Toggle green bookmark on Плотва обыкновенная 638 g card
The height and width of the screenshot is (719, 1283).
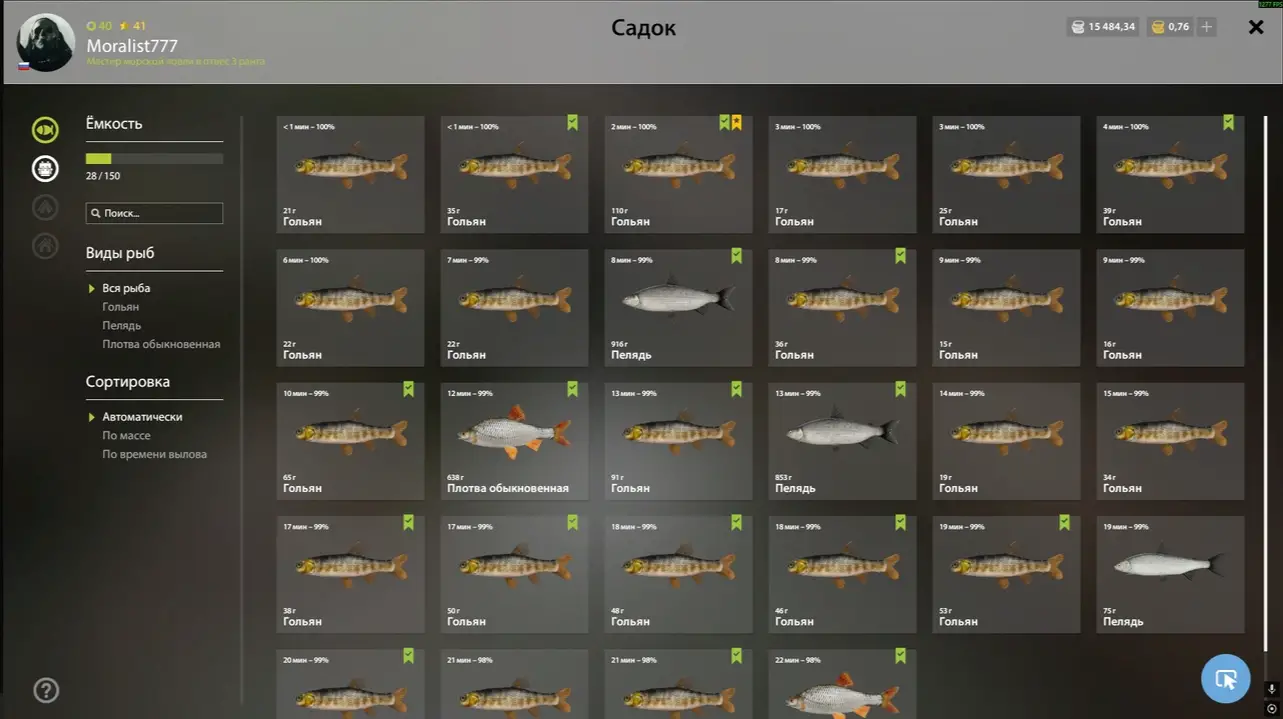[573, 389]
